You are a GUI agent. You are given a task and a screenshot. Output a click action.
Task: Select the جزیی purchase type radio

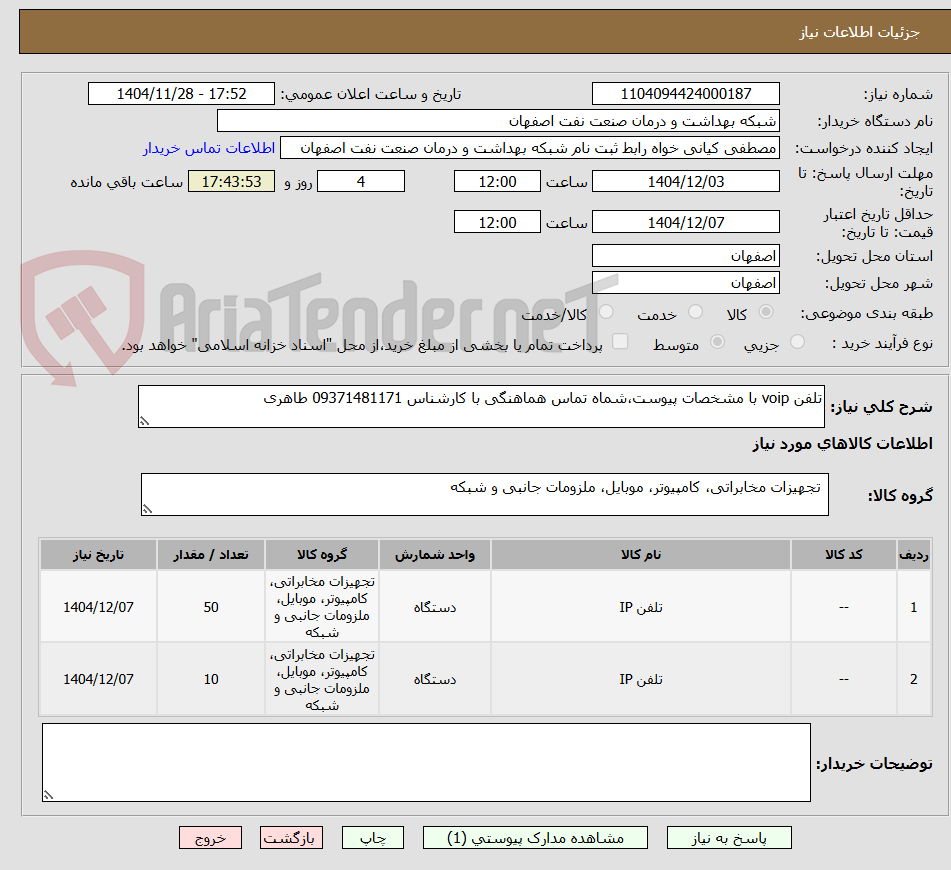pyautogui.click(x=798, y=342)
